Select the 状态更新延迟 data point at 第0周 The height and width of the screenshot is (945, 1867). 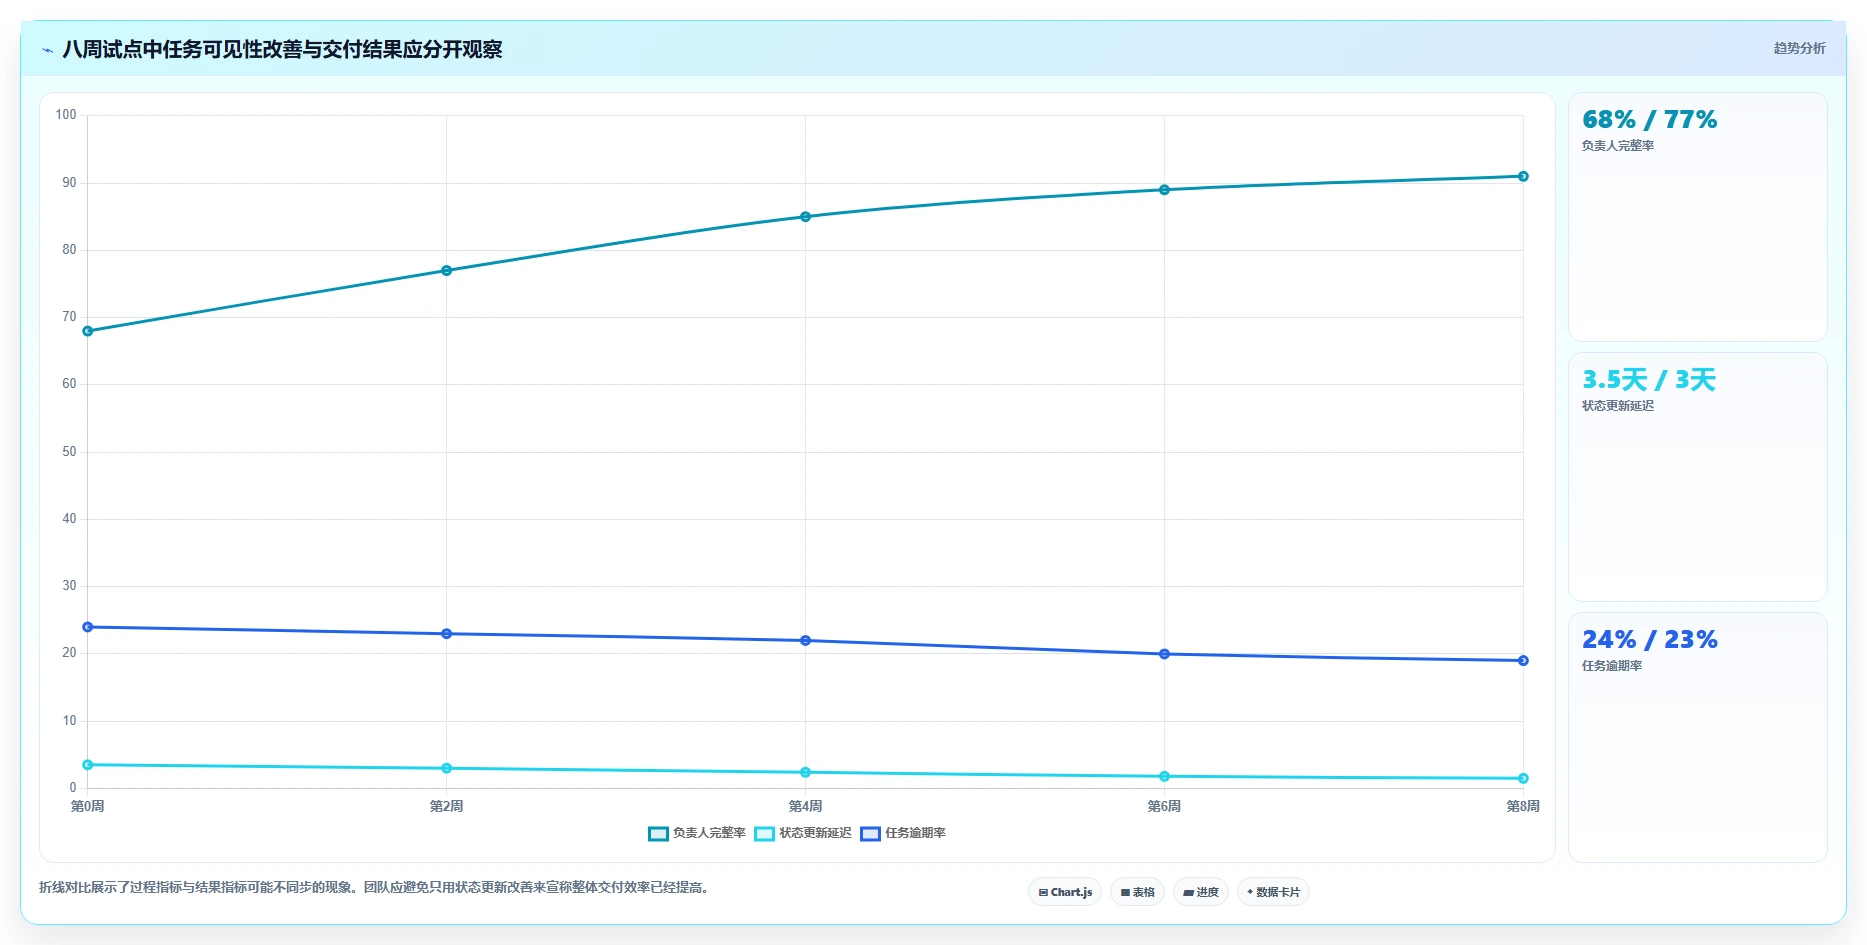tap(88, 765)
